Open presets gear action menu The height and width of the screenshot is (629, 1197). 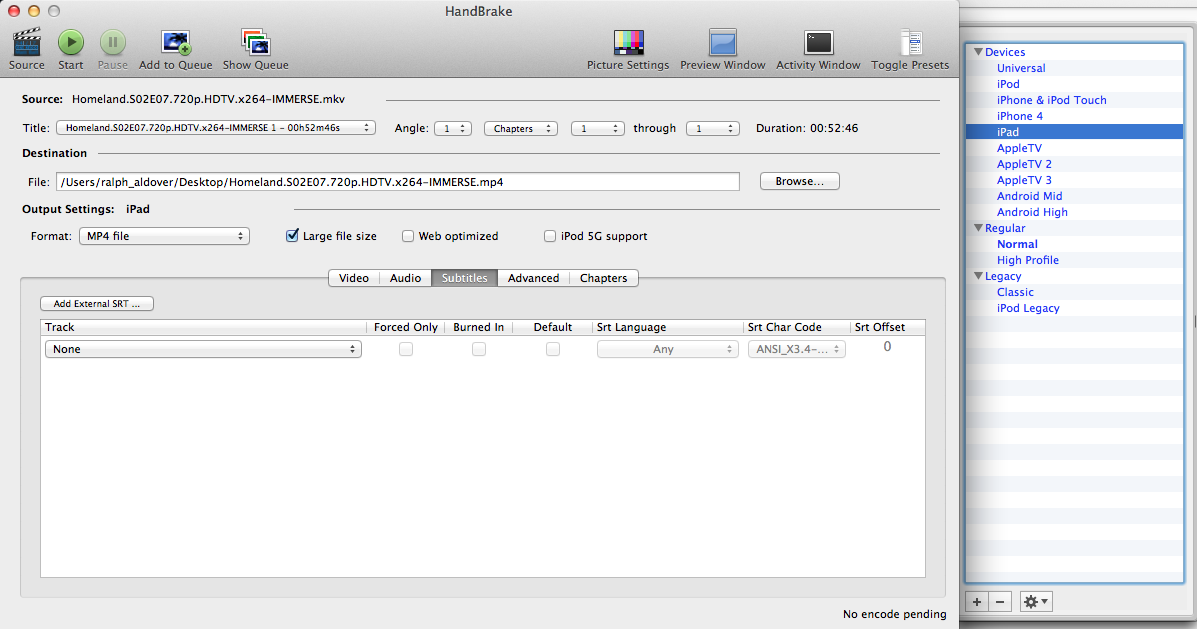[1036, 602]
